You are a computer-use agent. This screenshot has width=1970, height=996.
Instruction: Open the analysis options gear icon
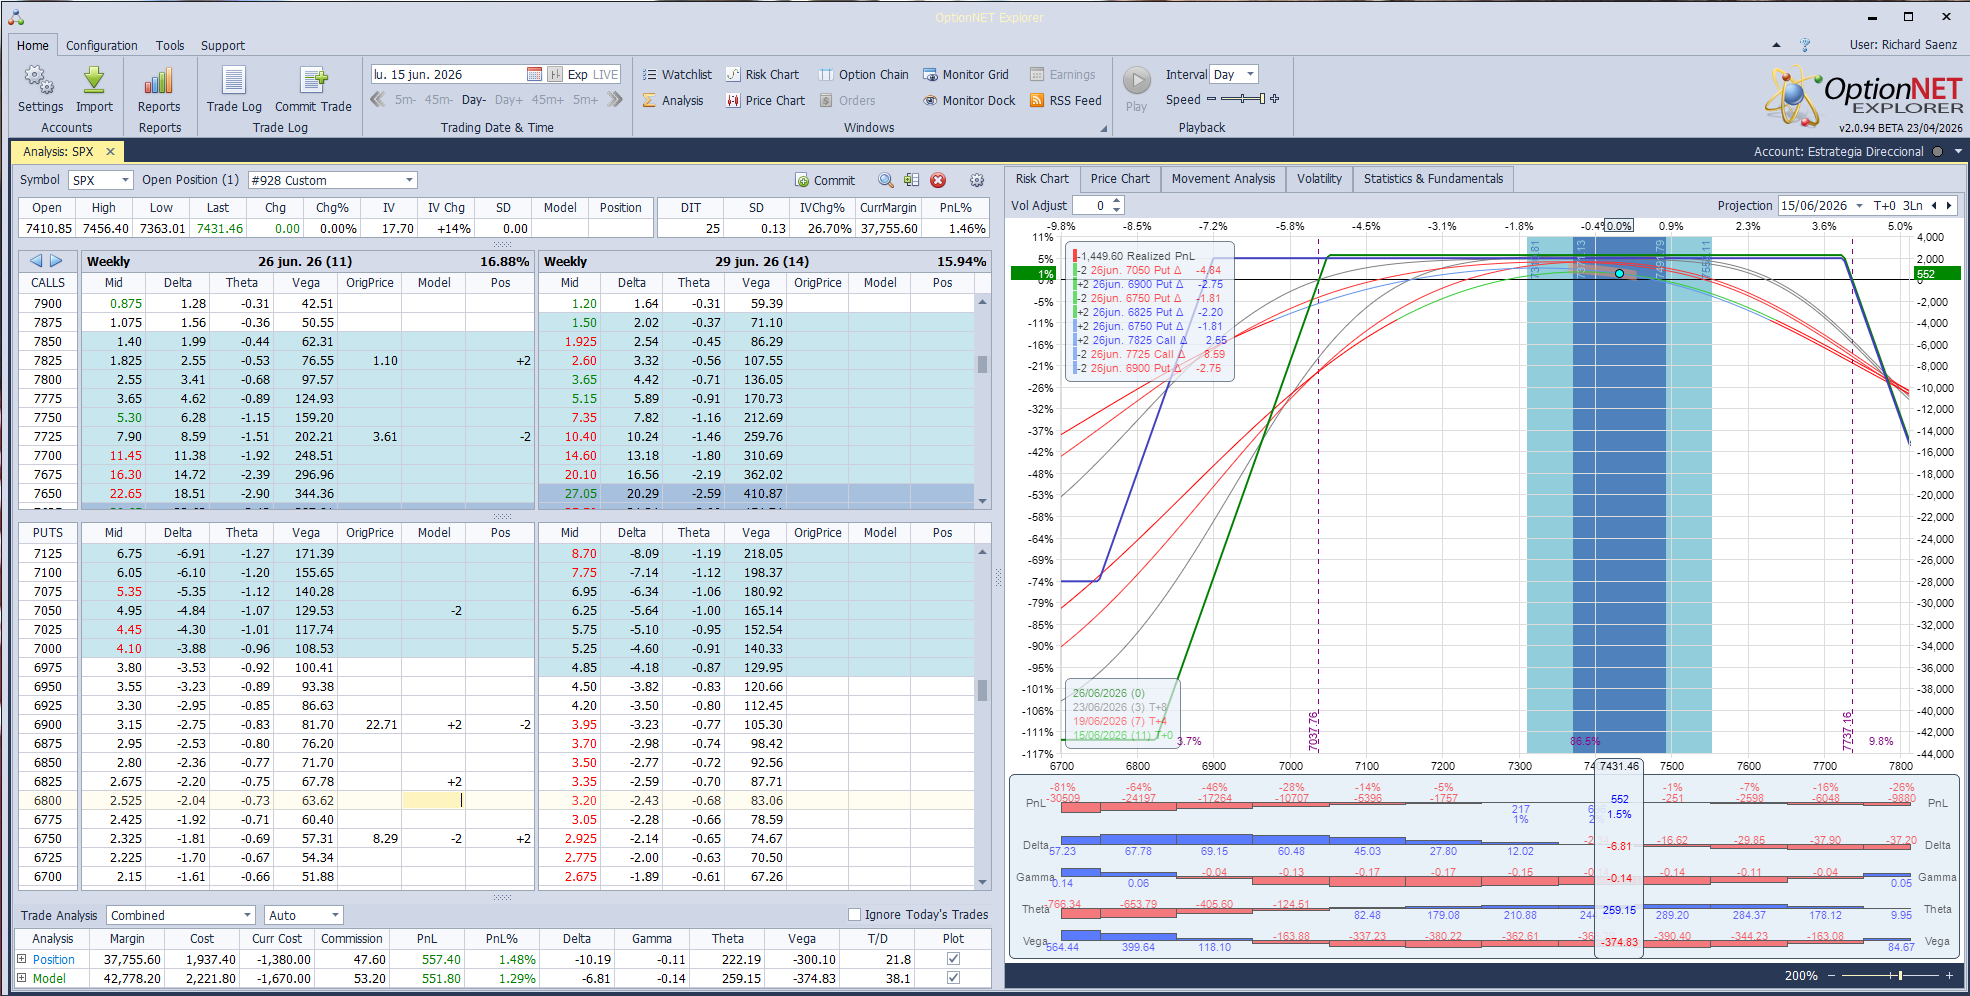point(977,180)
